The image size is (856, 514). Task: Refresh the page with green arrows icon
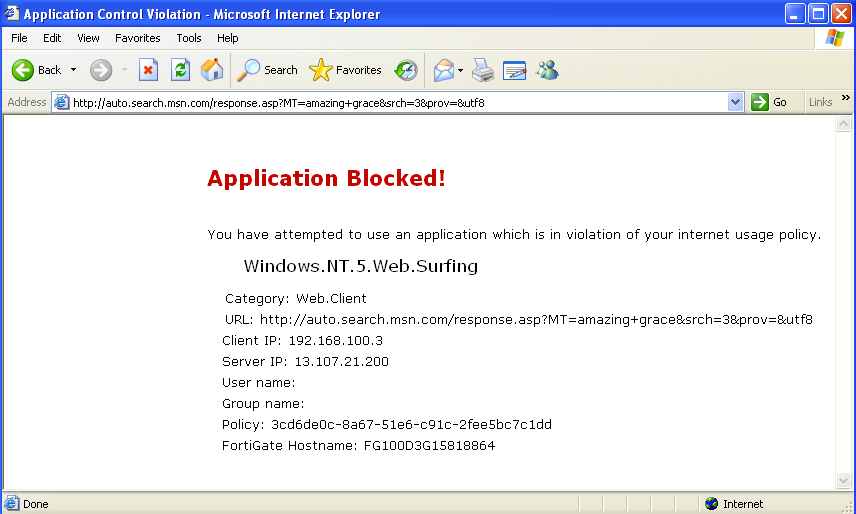(180, 70)
